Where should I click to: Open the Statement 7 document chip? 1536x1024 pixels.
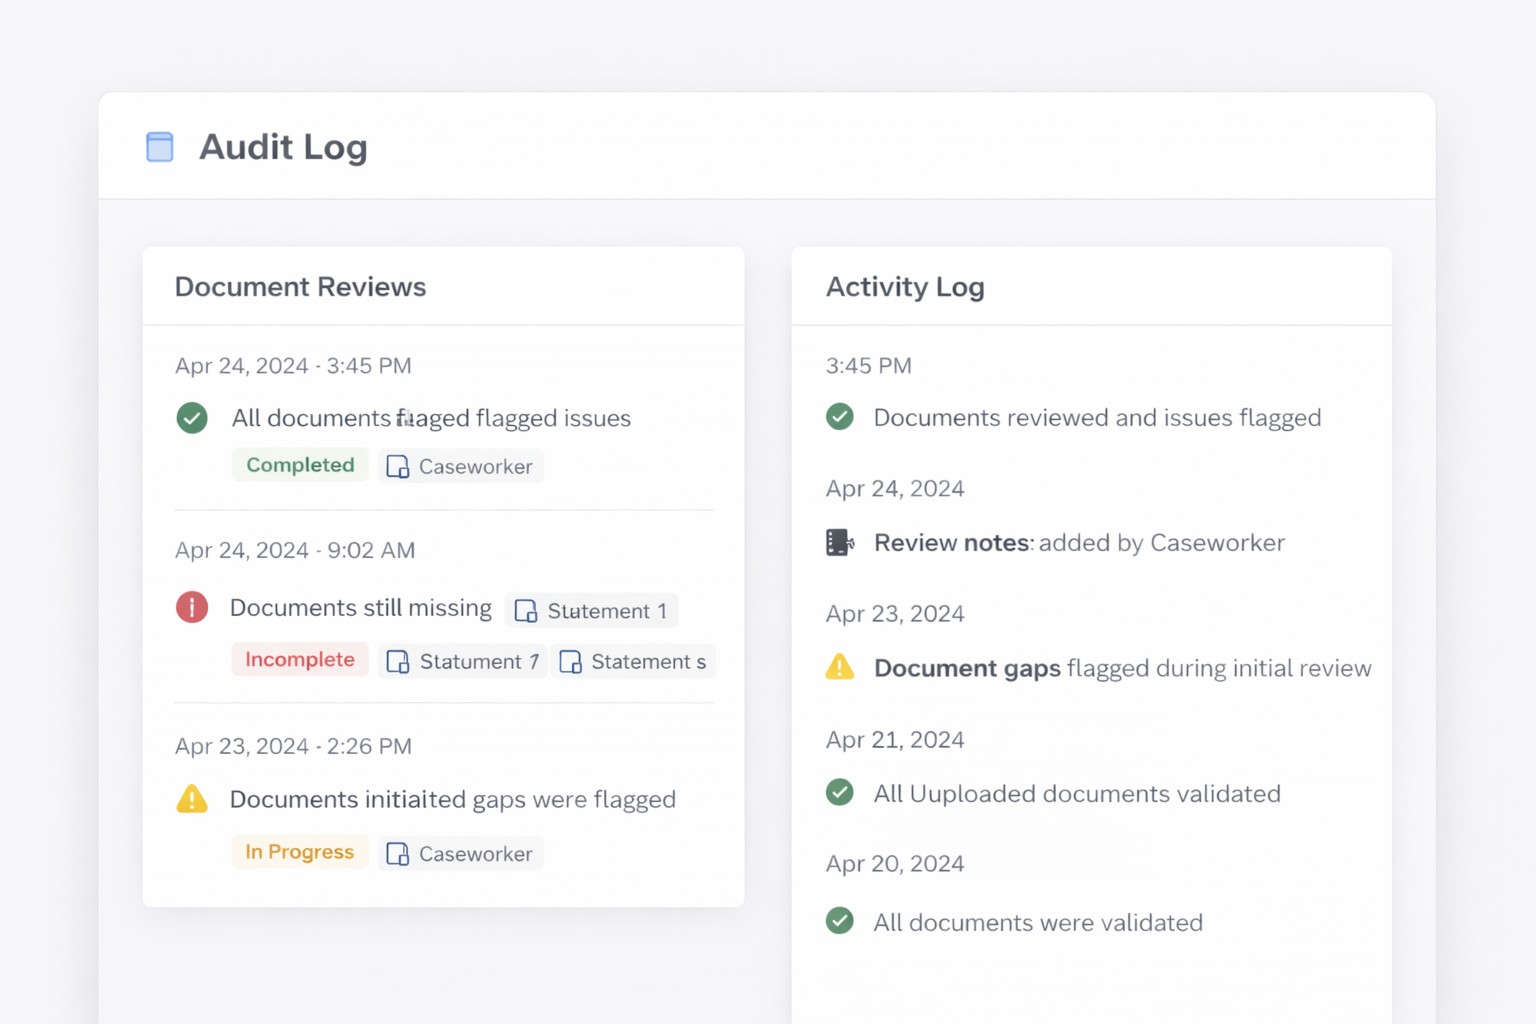tap(462, 661)
